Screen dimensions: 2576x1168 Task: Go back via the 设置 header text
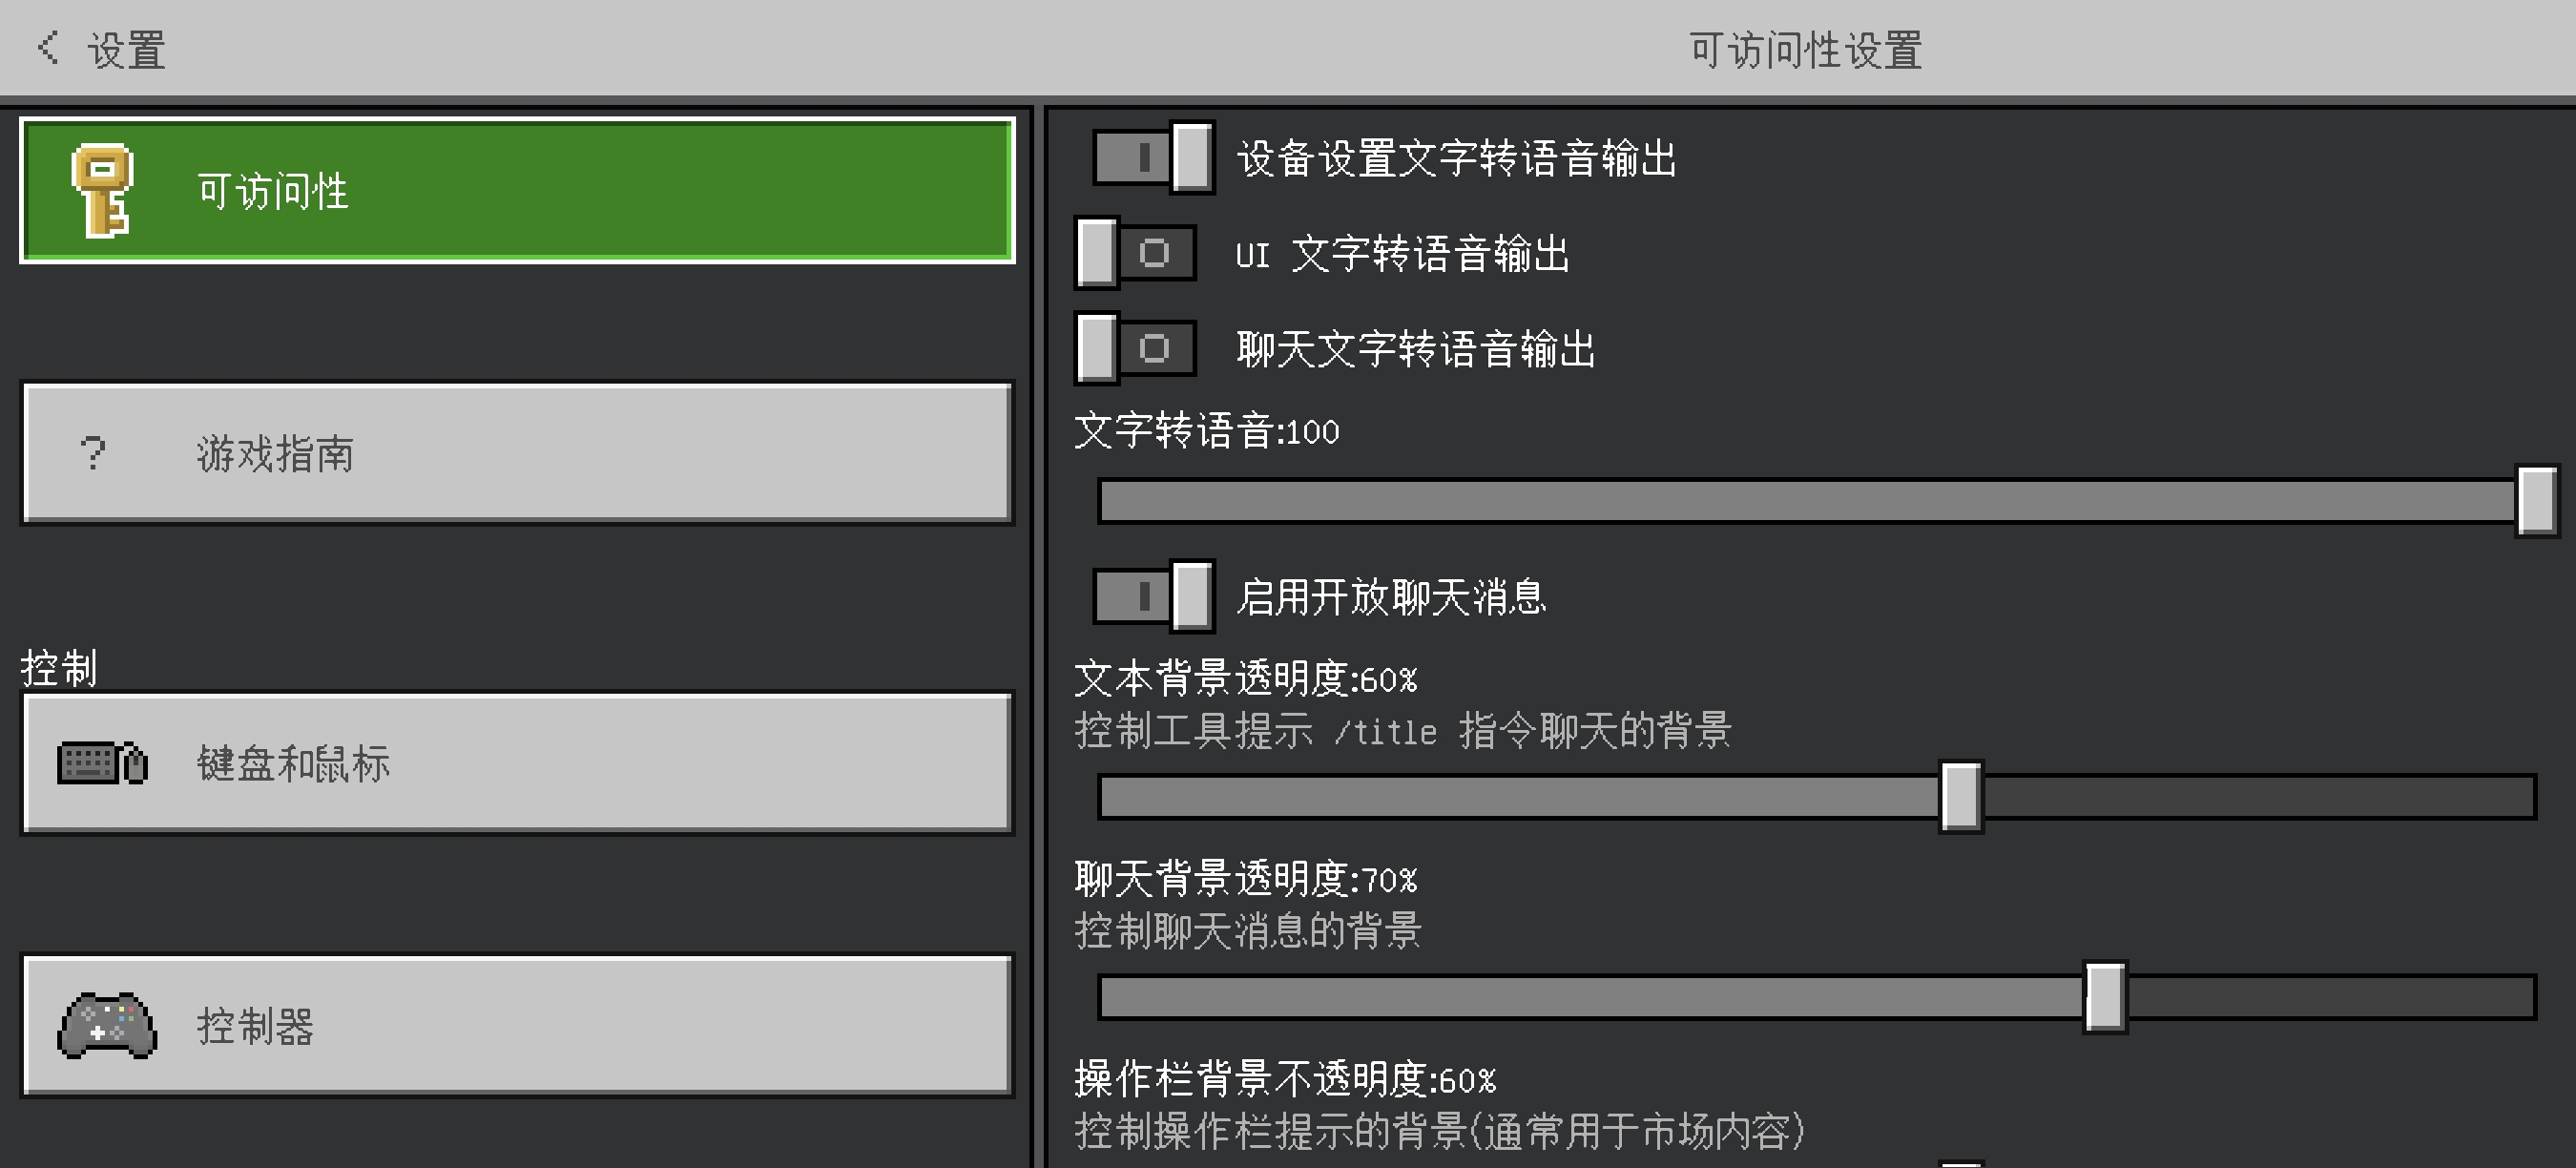[126, 50]
